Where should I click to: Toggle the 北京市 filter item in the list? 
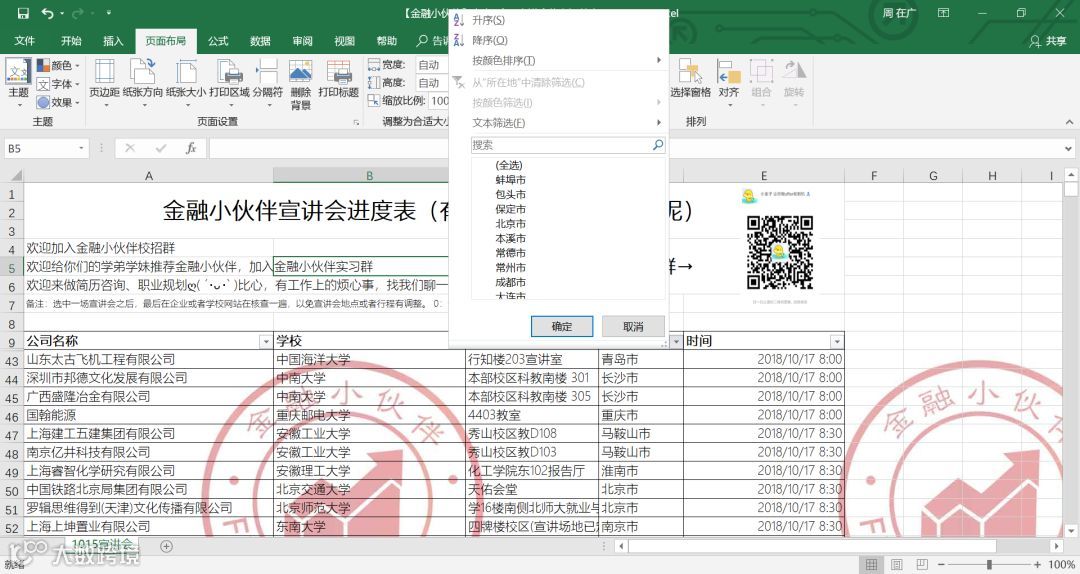coord(510,224)
